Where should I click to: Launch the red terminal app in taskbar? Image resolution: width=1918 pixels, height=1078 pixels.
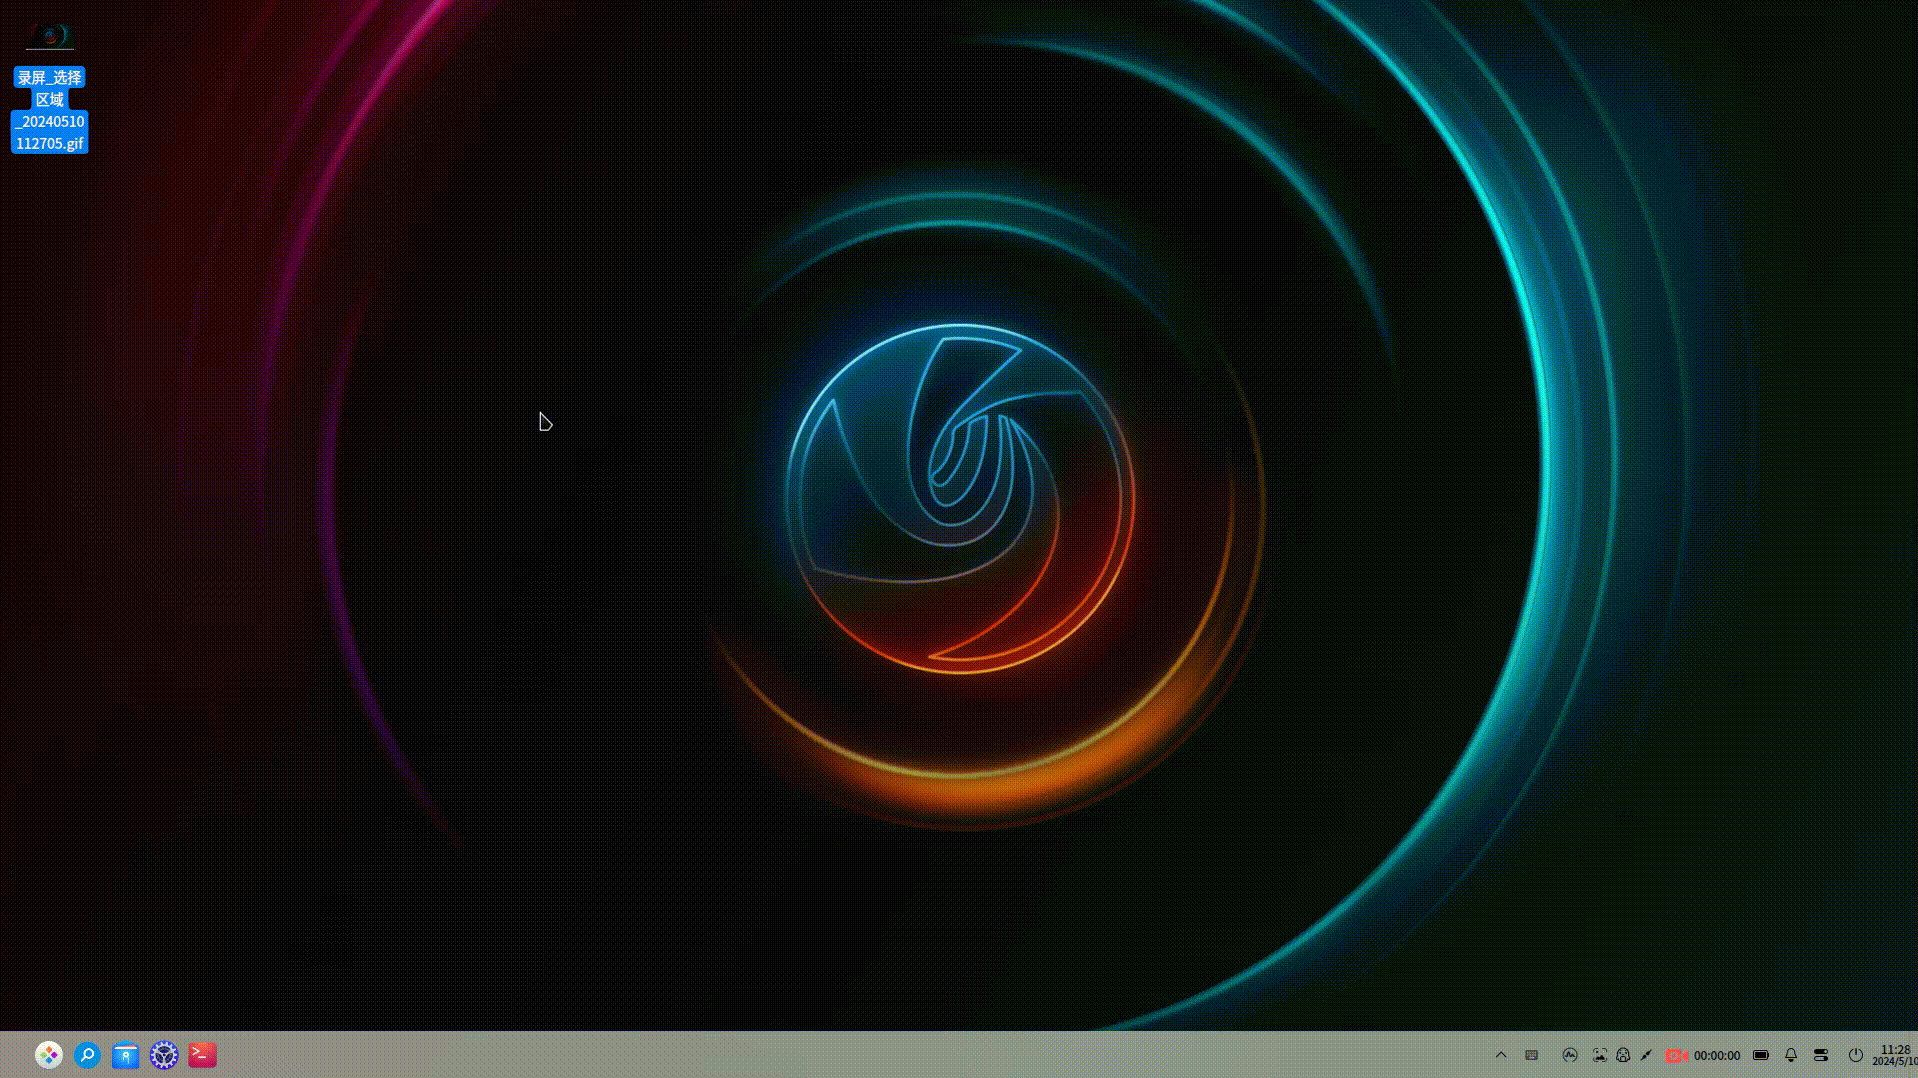point(202,1055)
